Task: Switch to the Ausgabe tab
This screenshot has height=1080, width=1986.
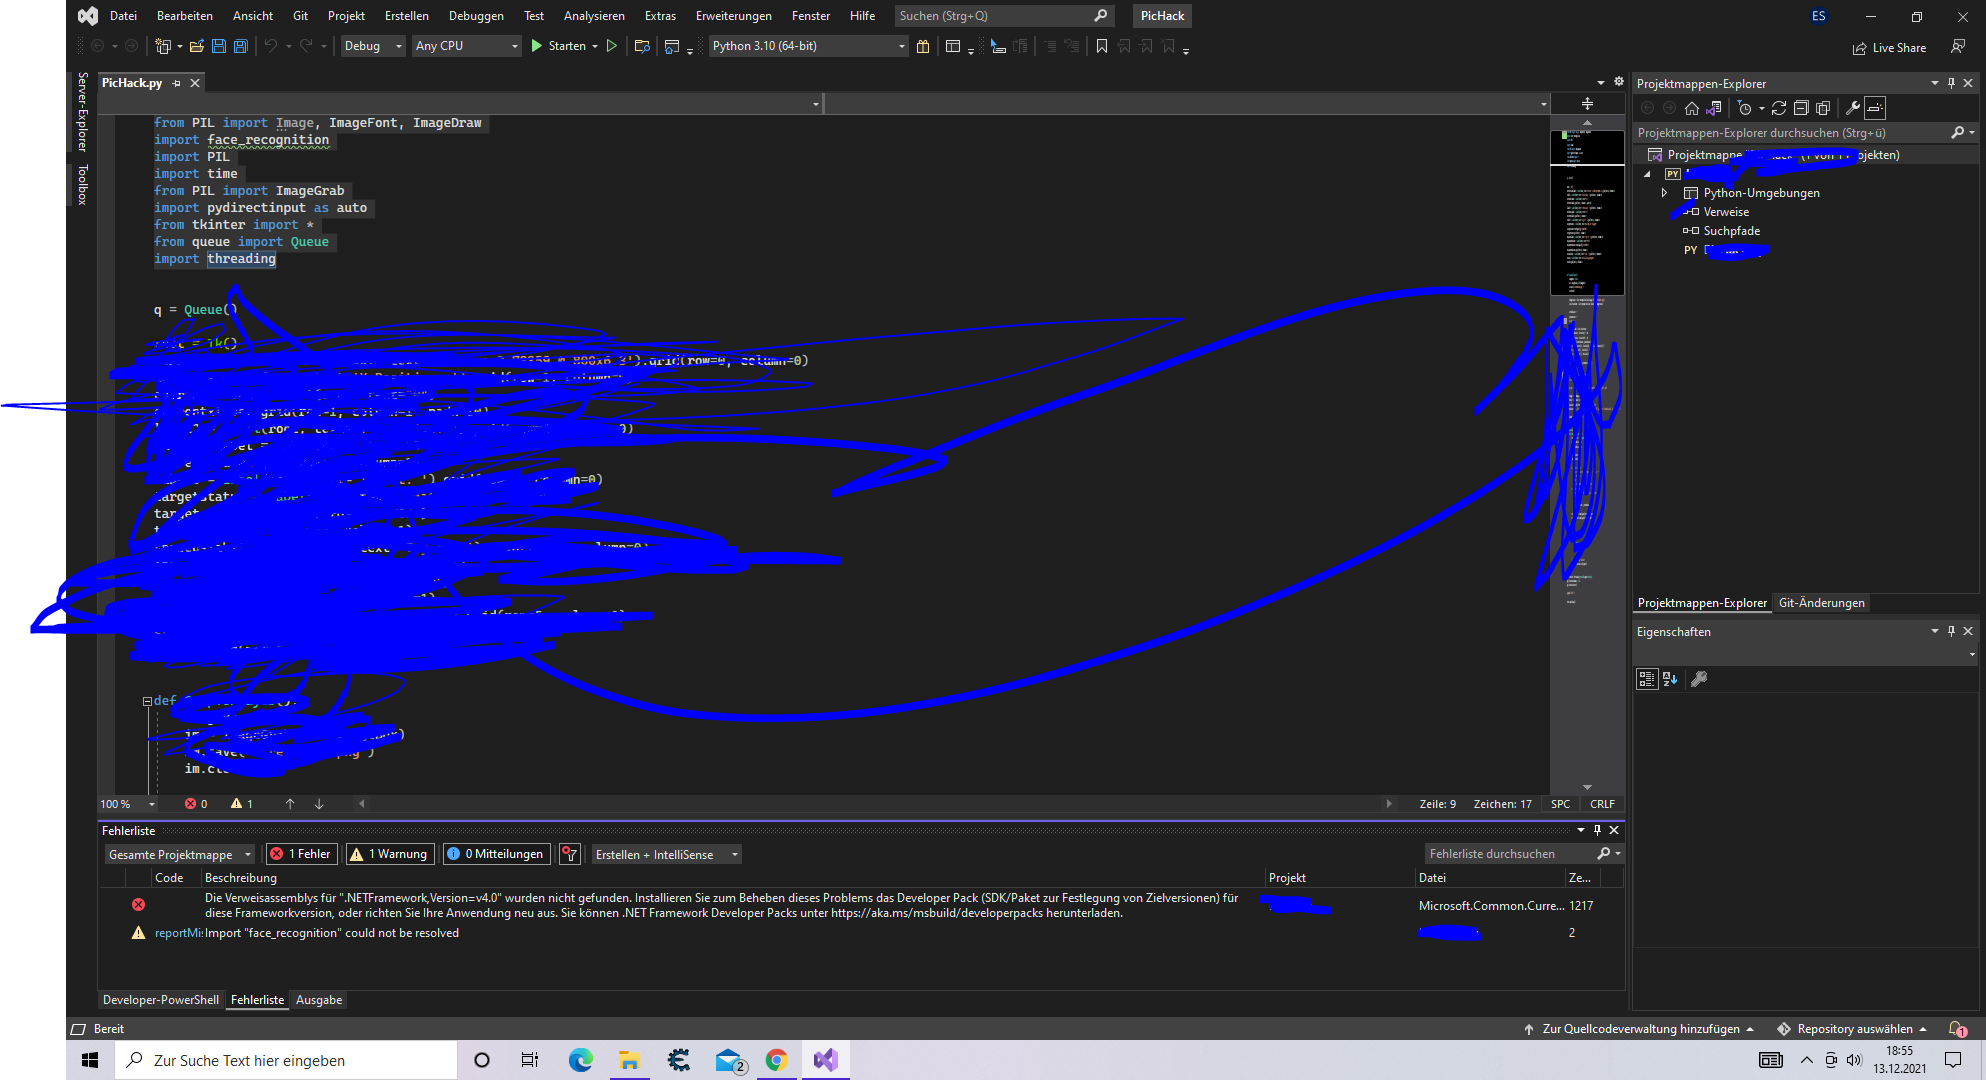Action: [318, 1000]
